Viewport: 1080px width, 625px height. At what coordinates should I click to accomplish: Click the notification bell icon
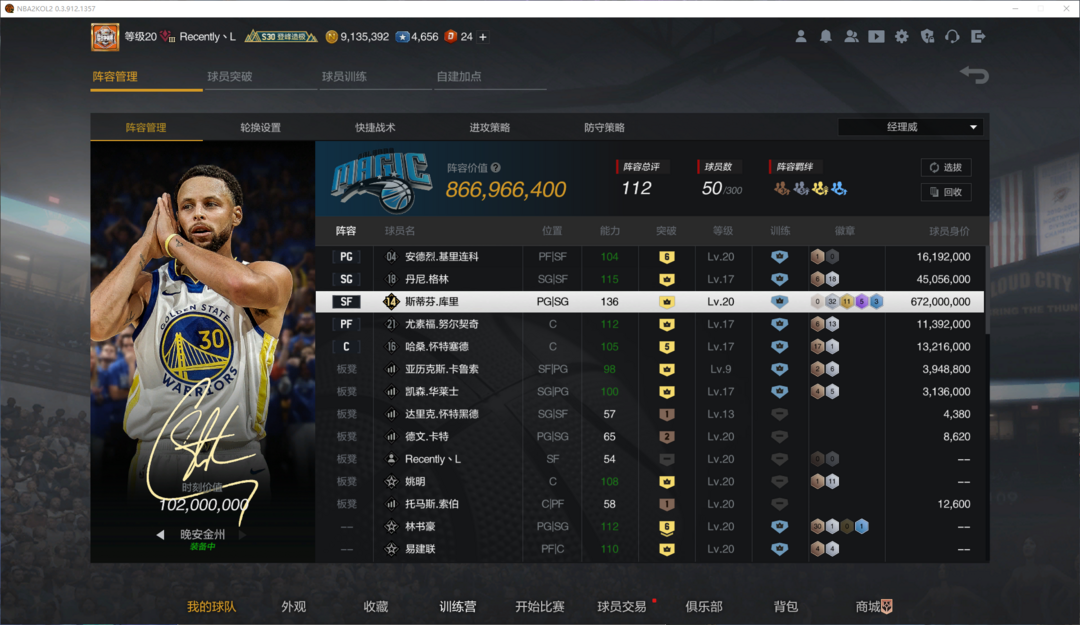[x=825, y=37]
